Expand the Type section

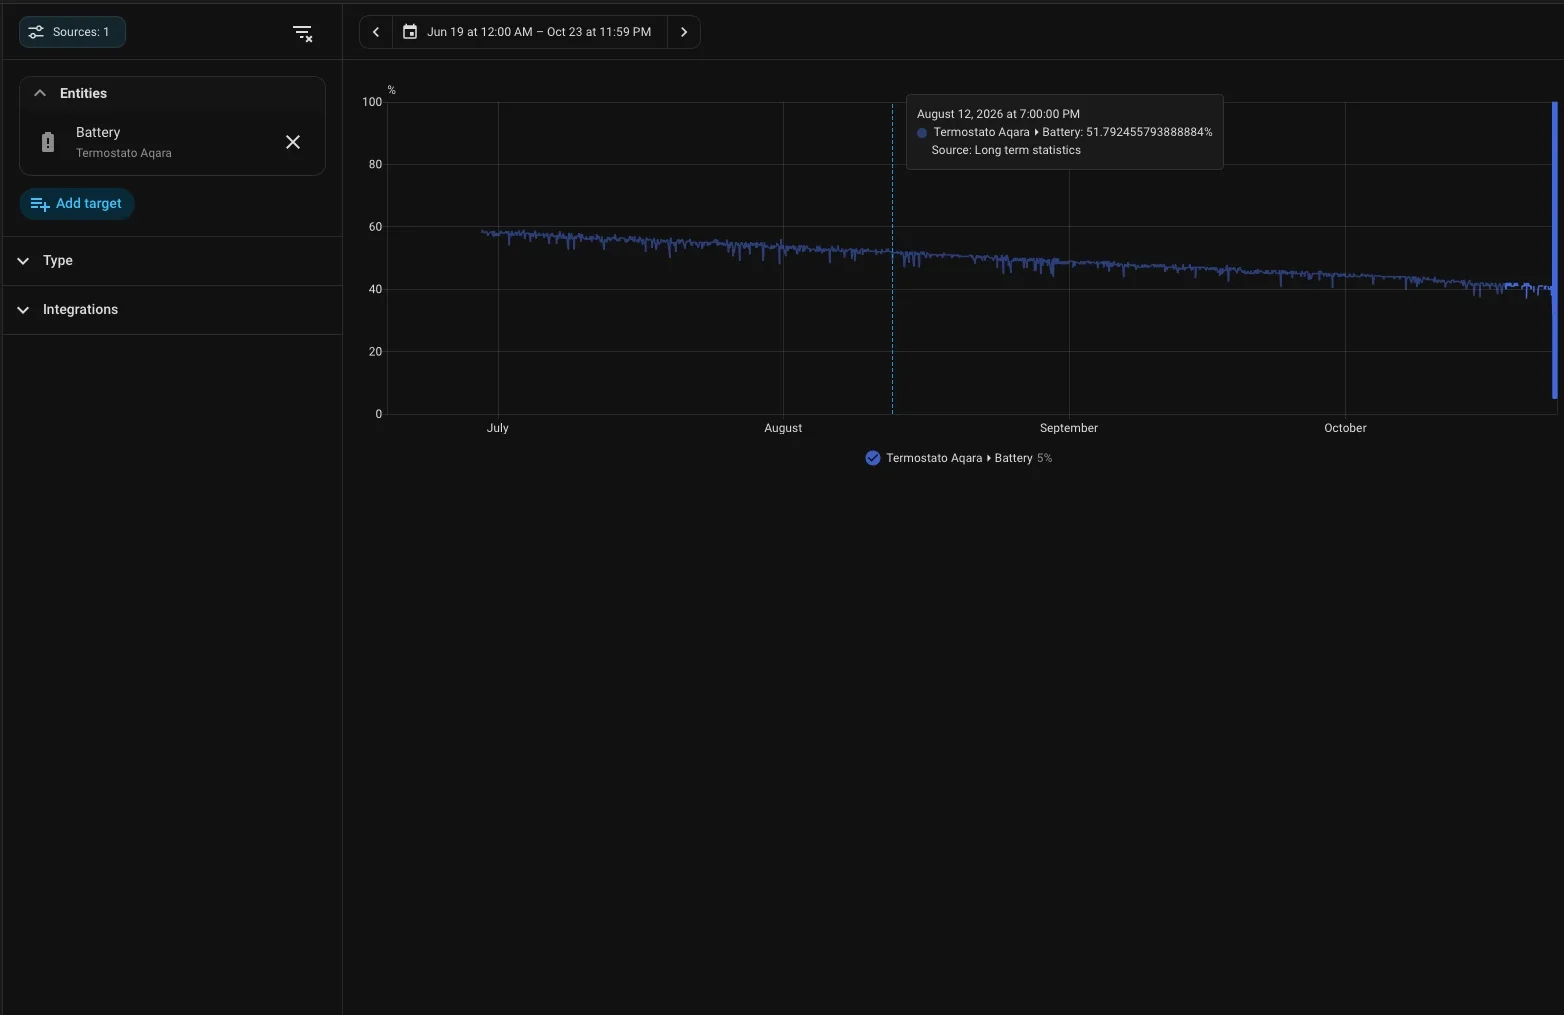[172, 261]
